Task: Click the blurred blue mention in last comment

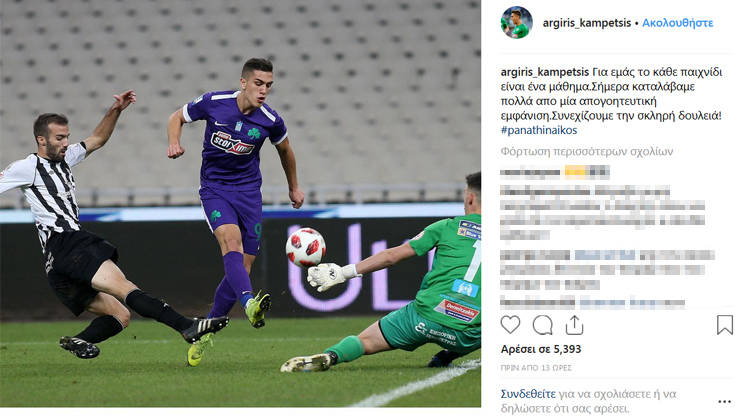Action: pos(602,303)
